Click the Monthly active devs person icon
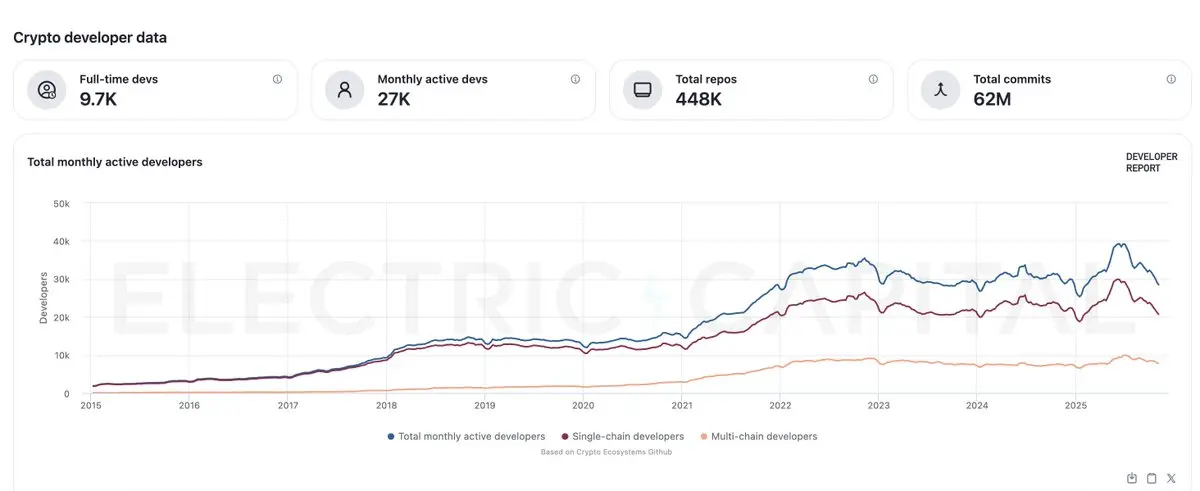Image resolution: width=1200 pixels, height=491 pixels. 345,90
